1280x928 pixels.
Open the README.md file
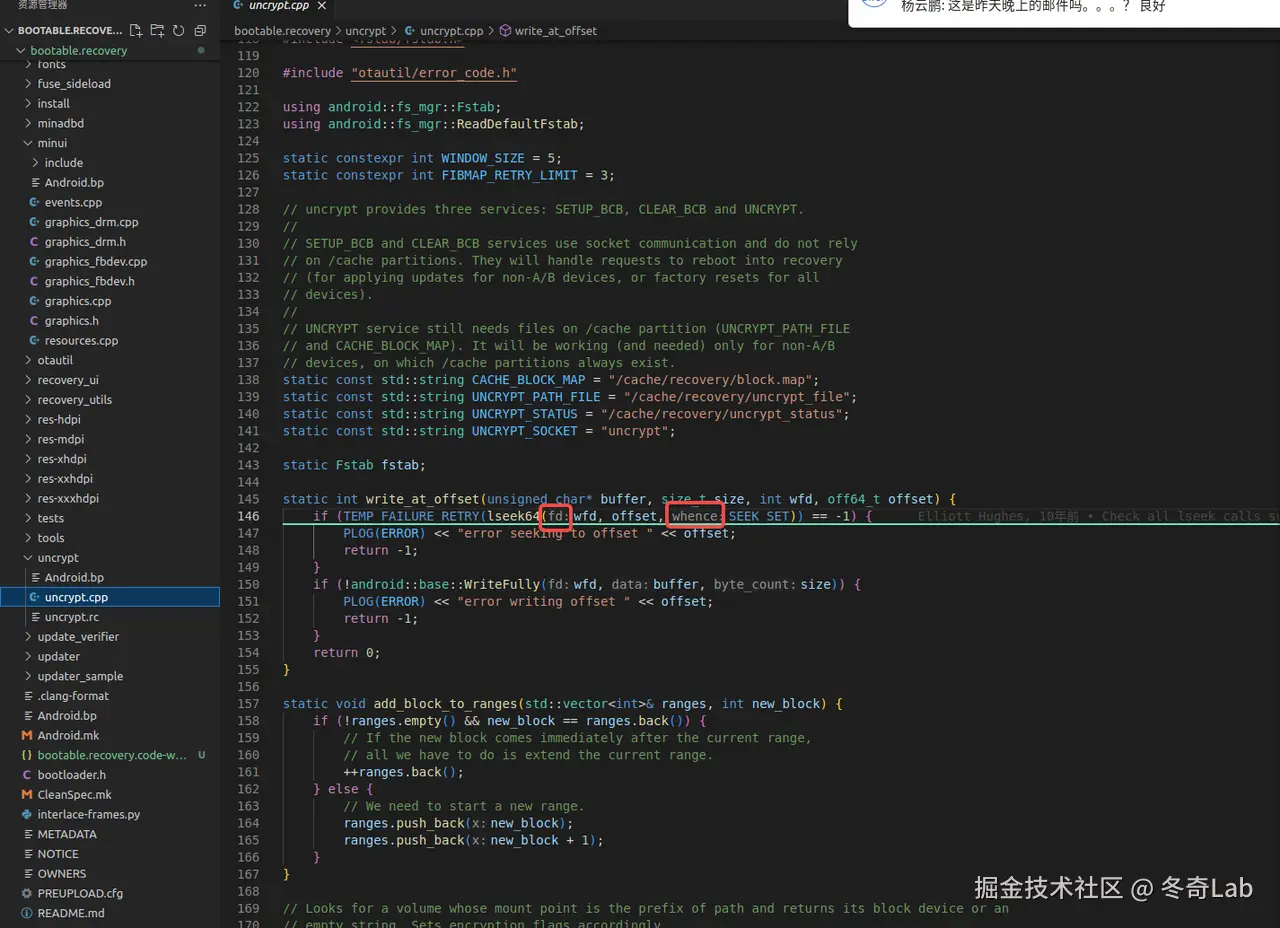[70, 913]
